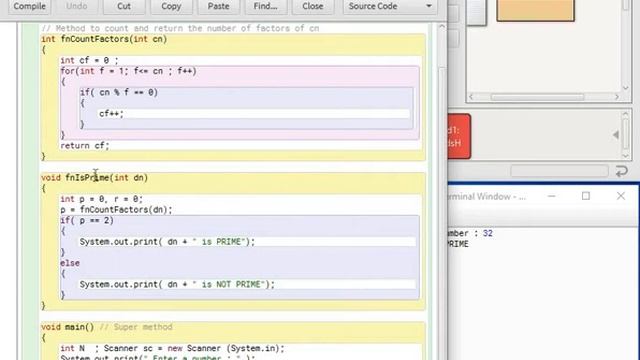Click the Paste toolbar button
640x360 pixels.
coord(218,7)
